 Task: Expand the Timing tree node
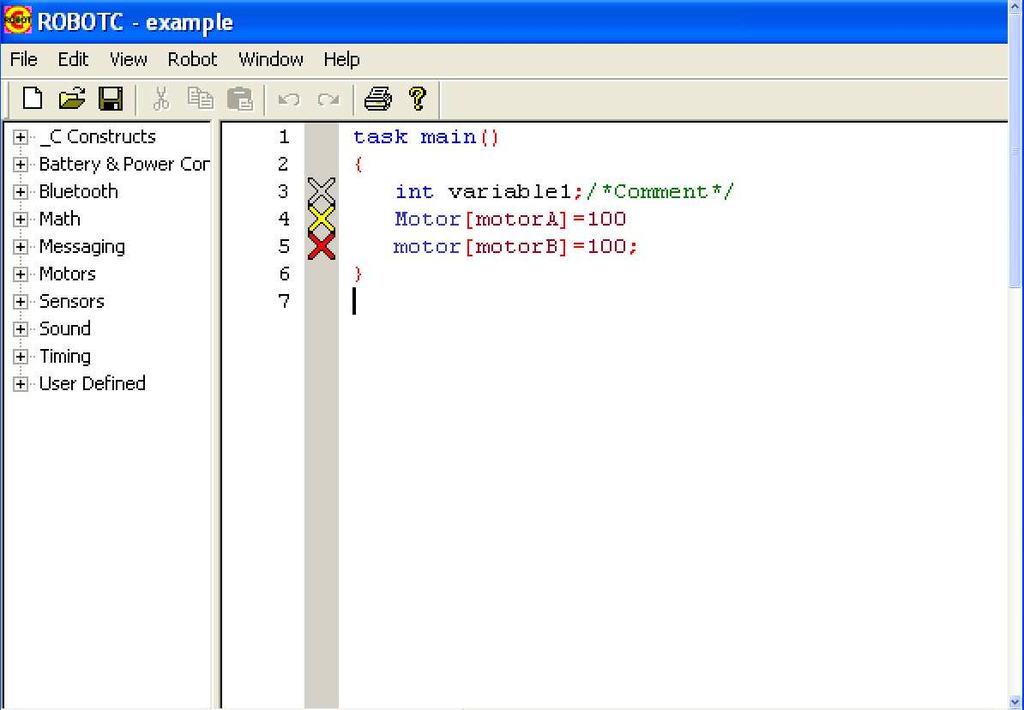(20, 357)
